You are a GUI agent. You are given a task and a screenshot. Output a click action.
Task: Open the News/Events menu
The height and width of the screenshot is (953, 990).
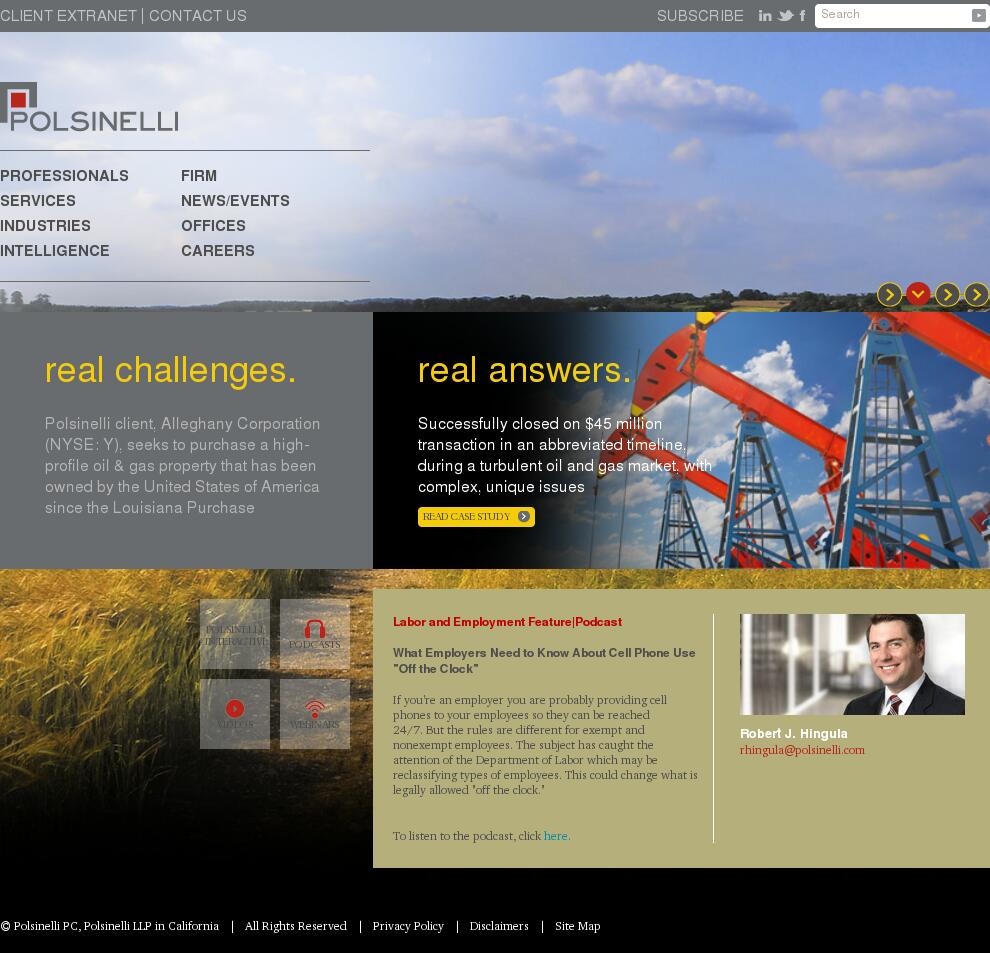[x=236, y=201]
